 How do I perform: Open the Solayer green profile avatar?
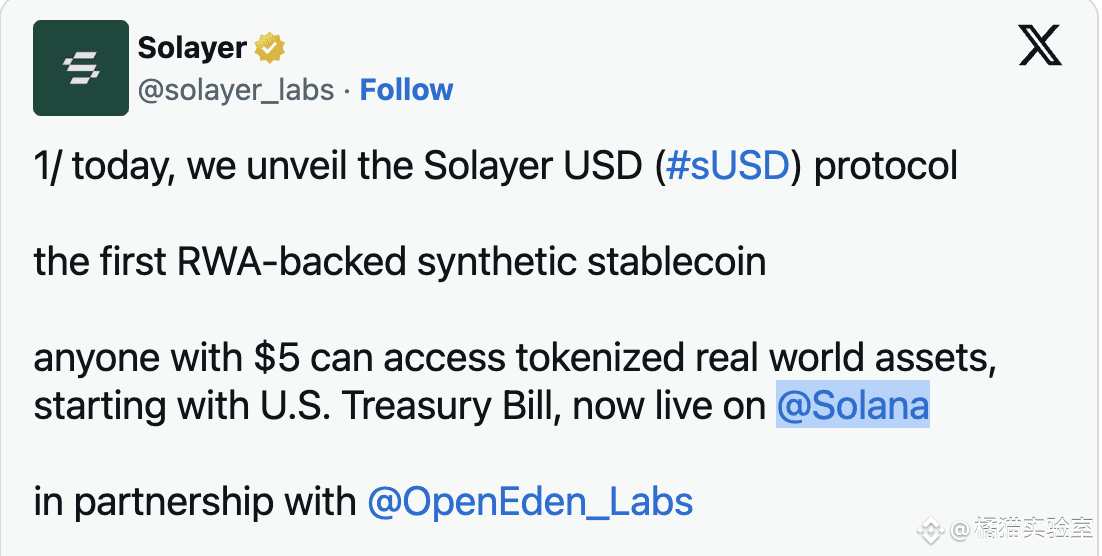[81, 67]
